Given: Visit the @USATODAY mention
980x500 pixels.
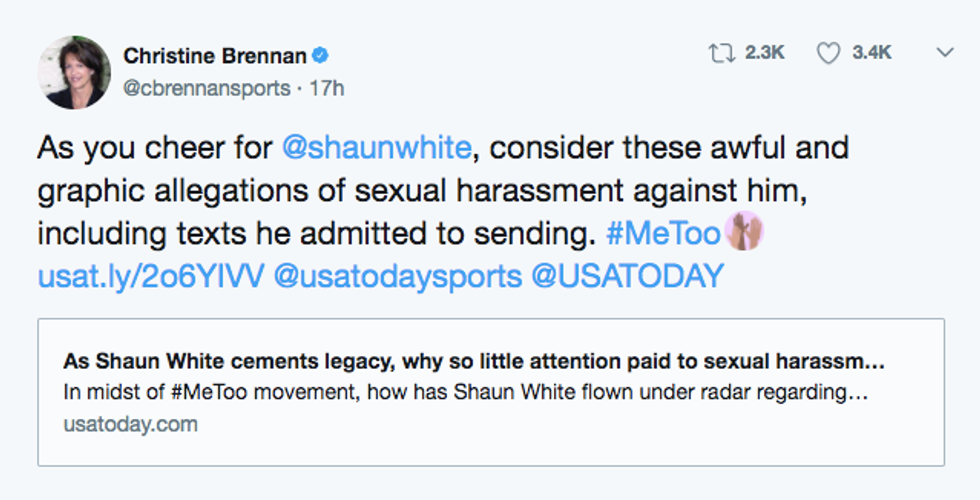Looking at the screenshot, I should [627, 277].
